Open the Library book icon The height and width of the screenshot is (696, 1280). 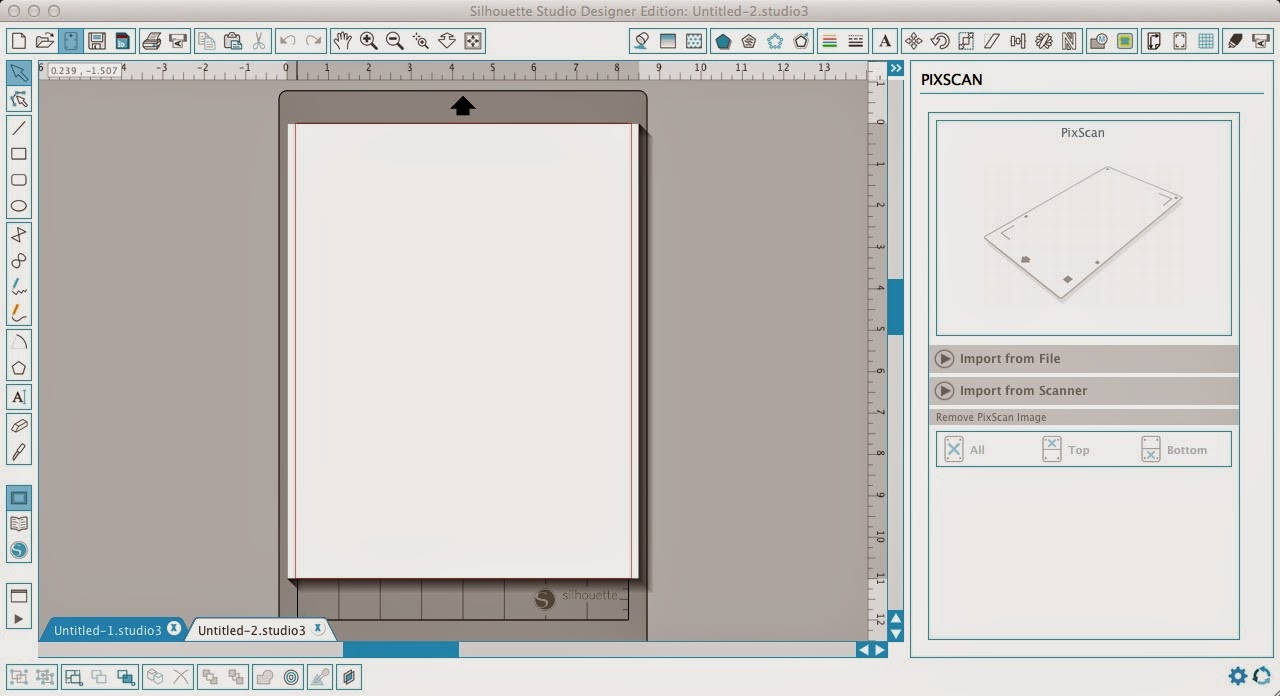pos(18,524)
